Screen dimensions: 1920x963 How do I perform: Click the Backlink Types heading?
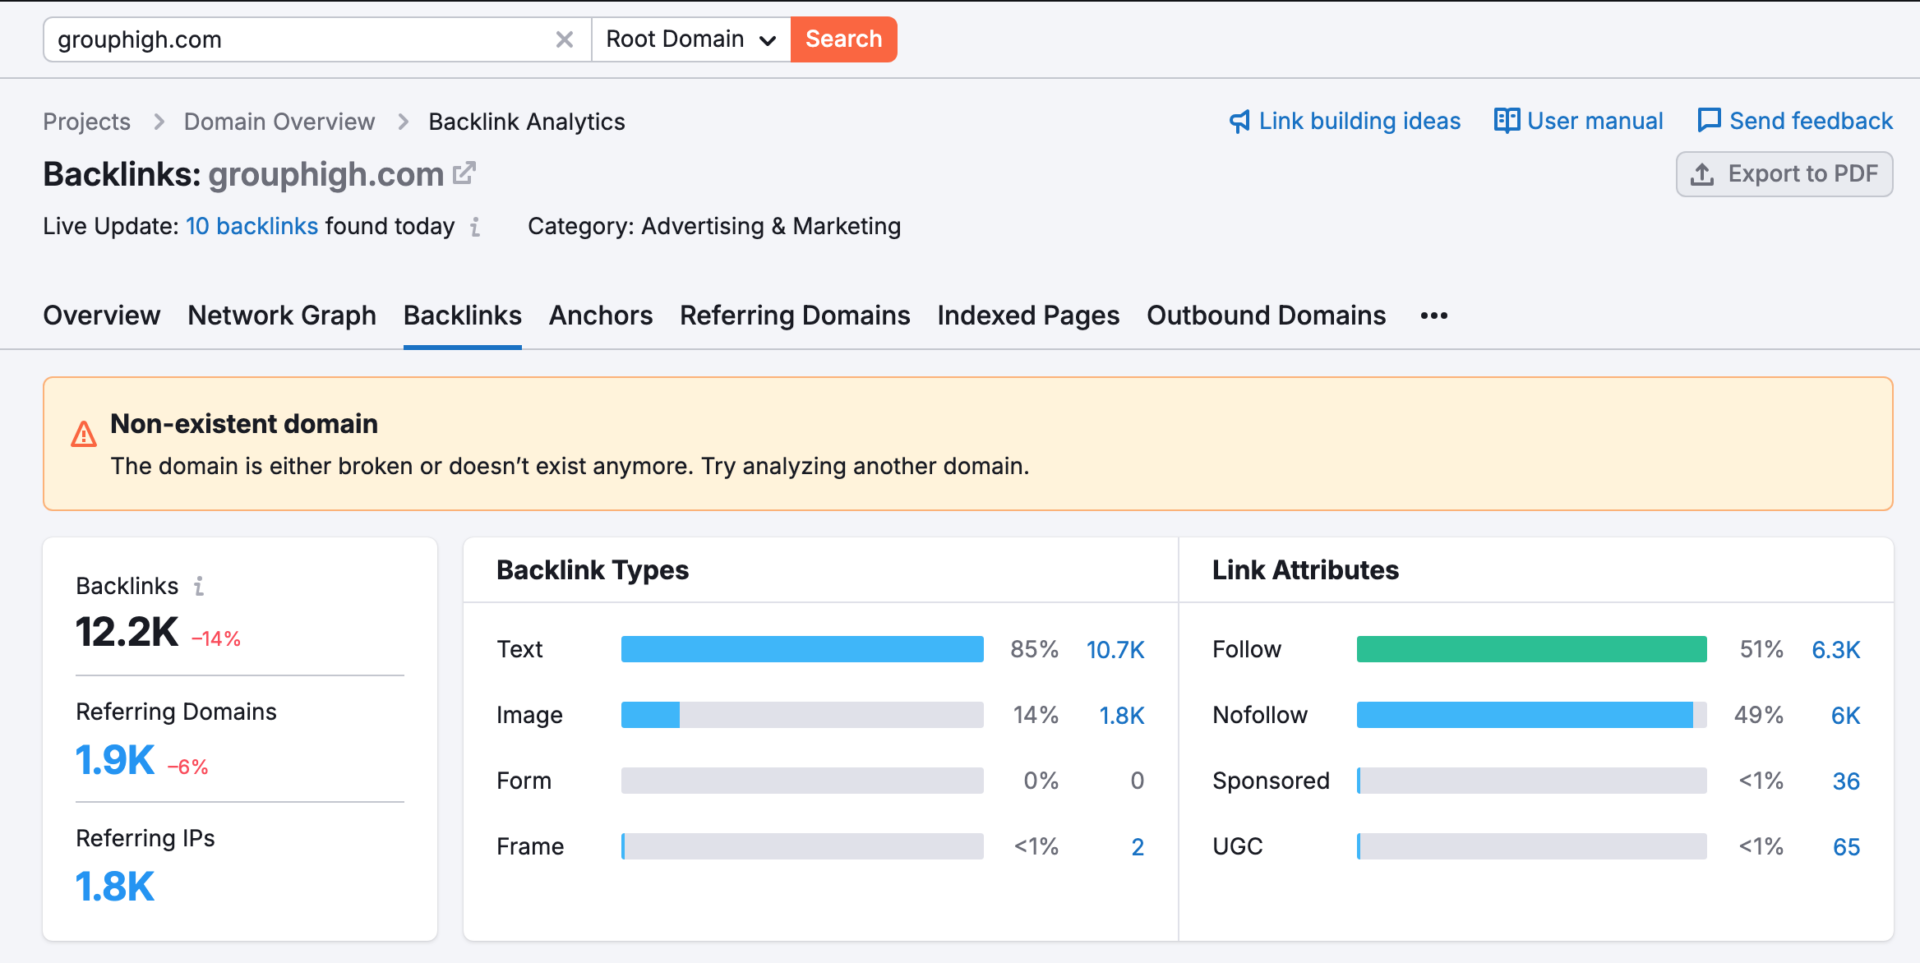pos(592,570)
